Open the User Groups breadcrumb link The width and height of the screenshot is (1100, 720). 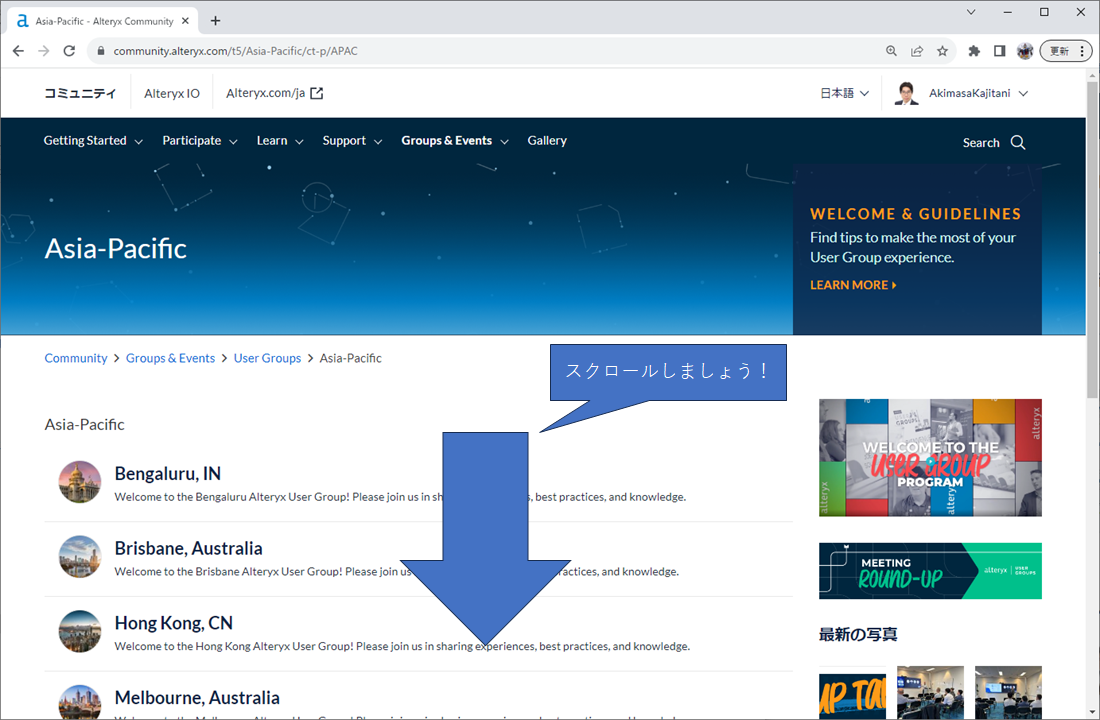coord(267,358)
